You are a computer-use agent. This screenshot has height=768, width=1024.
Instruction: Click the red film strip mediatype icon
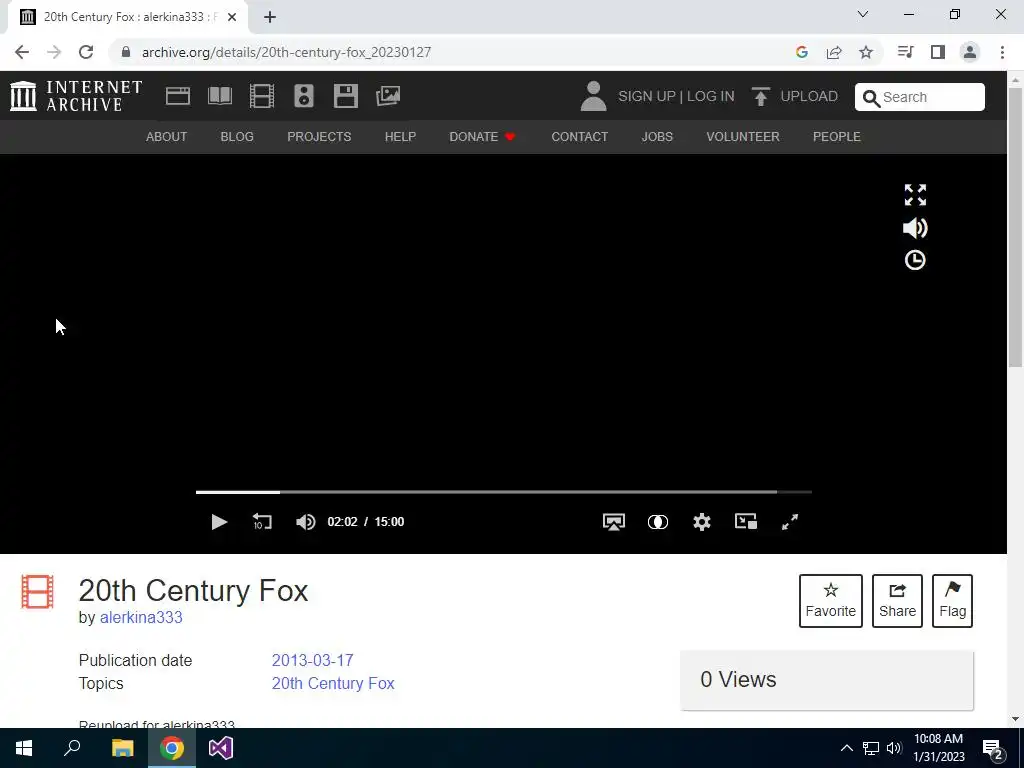click(x=37, y=592)
